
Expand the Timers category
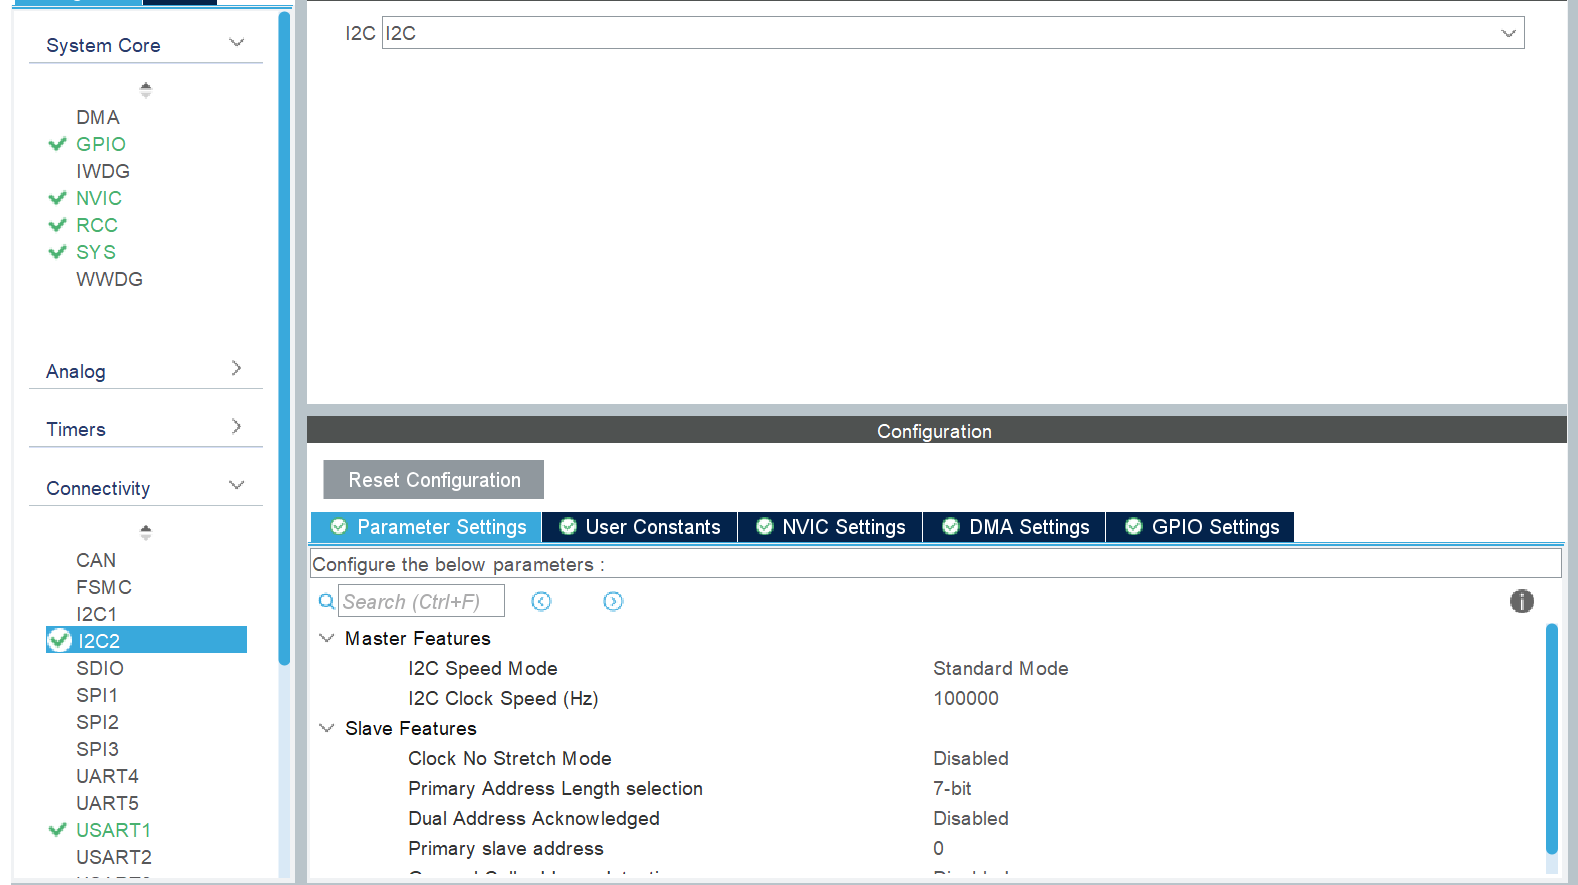(x=236, y=427)
